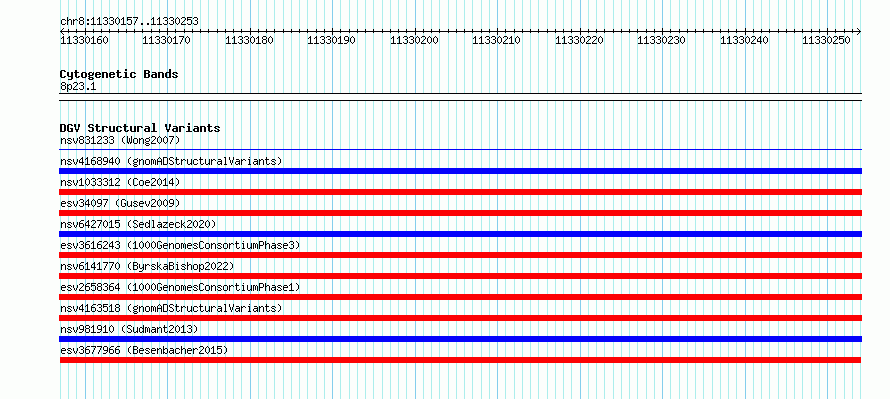Image resolution: width=890 pixels, height=399 pixels.
Task: Select the 8p23.1 band label
Action: point(78,87)
